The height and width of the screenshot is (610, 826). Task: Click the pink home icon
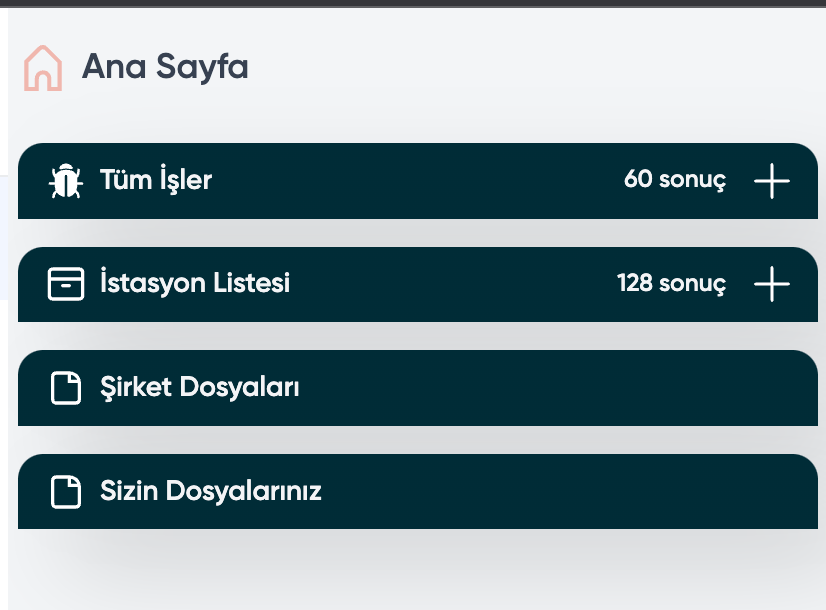[x=43, y=68]
